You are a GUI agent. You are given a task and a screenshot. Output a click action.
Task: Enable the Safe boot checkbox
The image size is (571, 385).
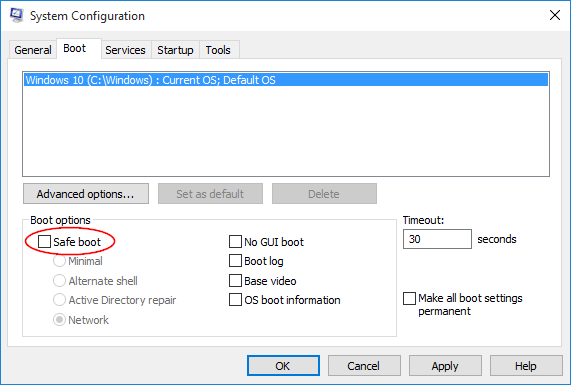tap(44, 241)
